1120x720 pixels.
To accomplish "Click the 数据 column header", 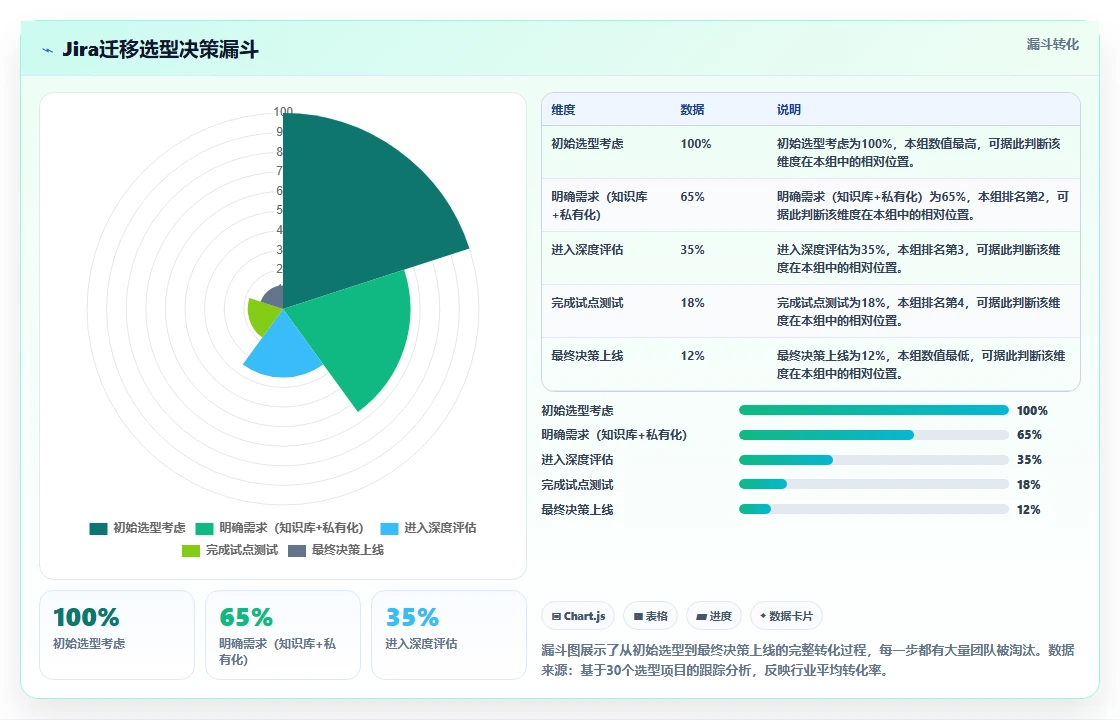I will pyautogui.click(x=692, y=109).
